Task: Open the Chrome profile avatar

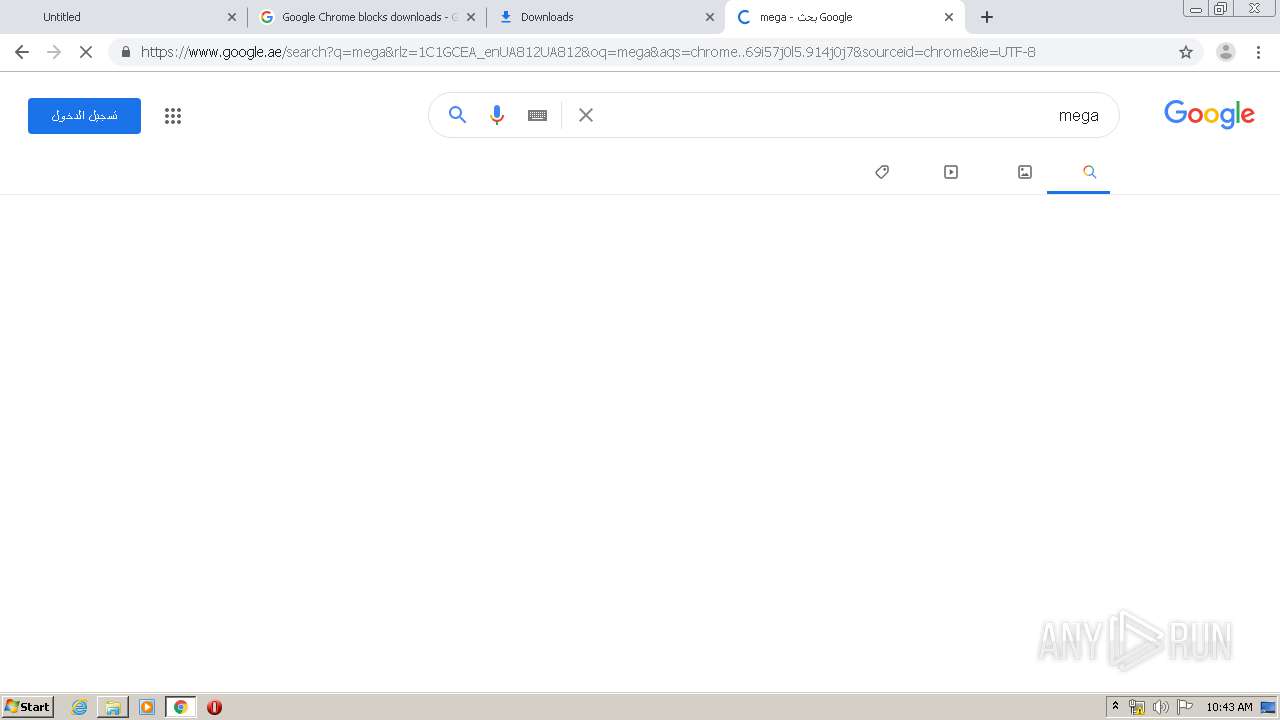Action: (x=1225, y=52)
